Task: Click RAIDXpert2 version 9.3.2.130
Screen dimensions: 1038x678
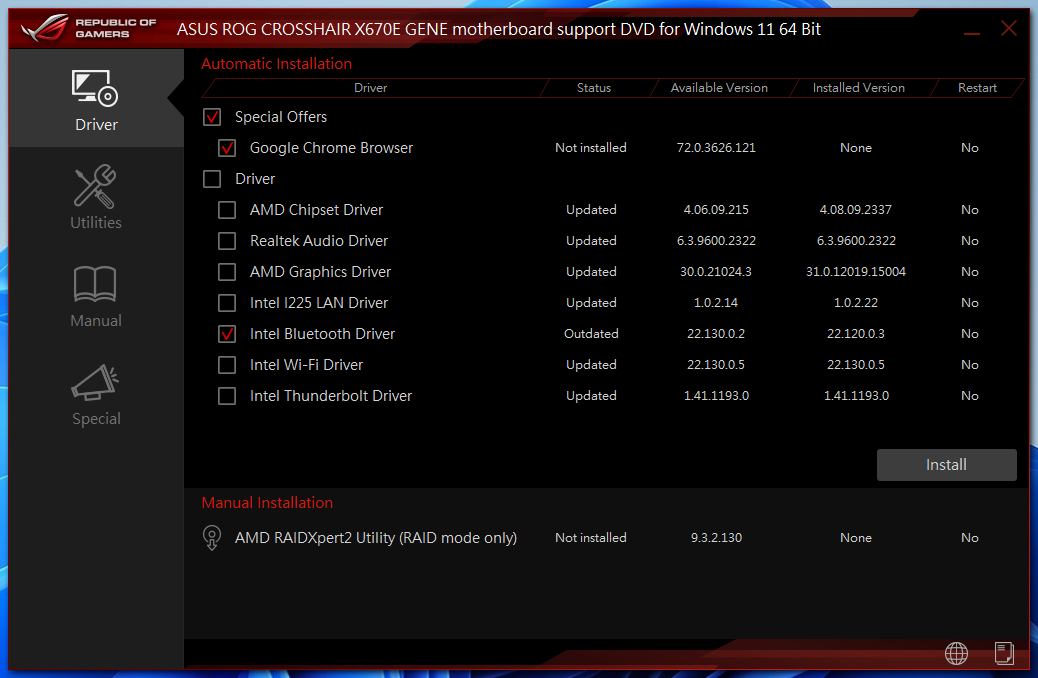Action: [716, 538]
